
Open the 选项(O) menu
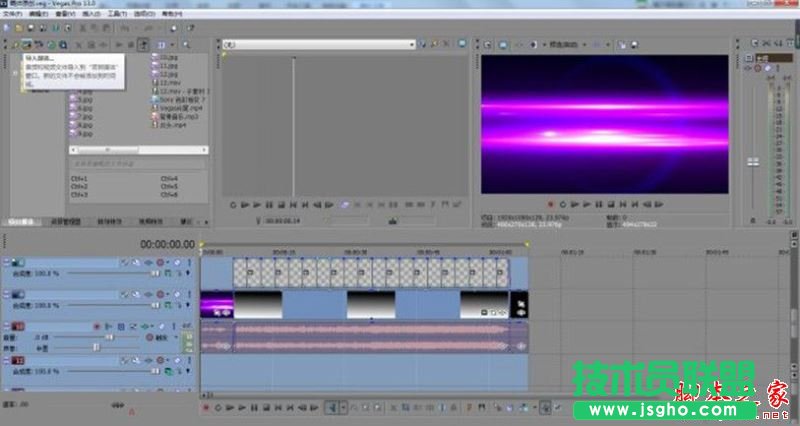tap(144, 14)
